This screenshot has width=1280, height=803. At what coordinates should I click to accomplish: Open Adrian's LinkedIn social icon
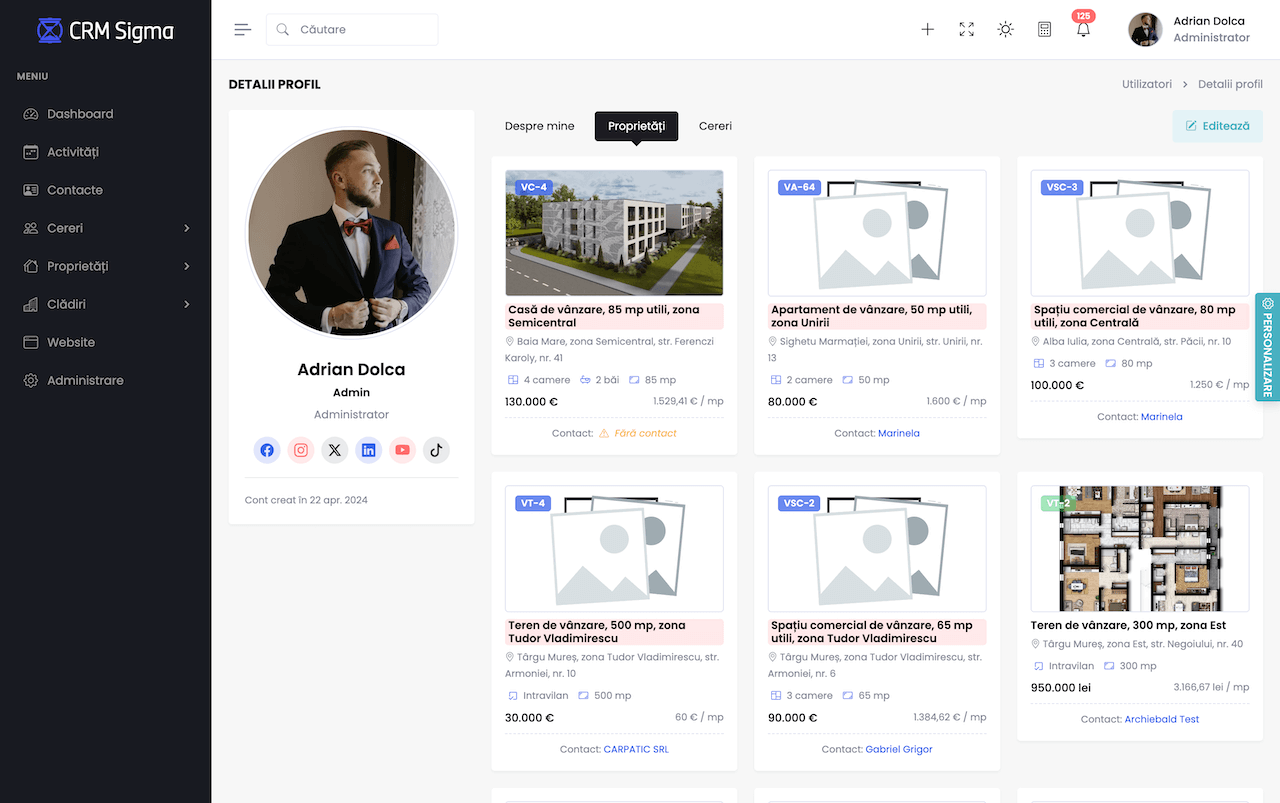click(x=368, y=450)
